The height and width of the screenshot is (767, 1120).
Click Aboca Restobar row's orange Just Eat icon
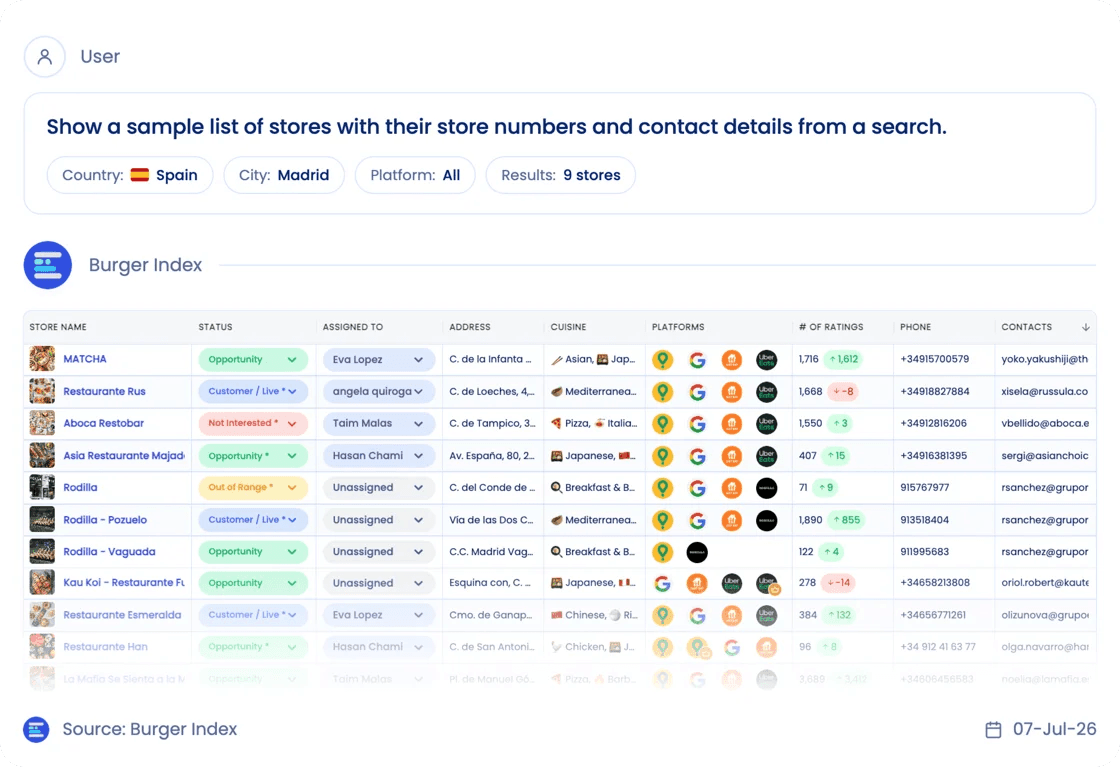pyautogui.click(x=731, y=423)
